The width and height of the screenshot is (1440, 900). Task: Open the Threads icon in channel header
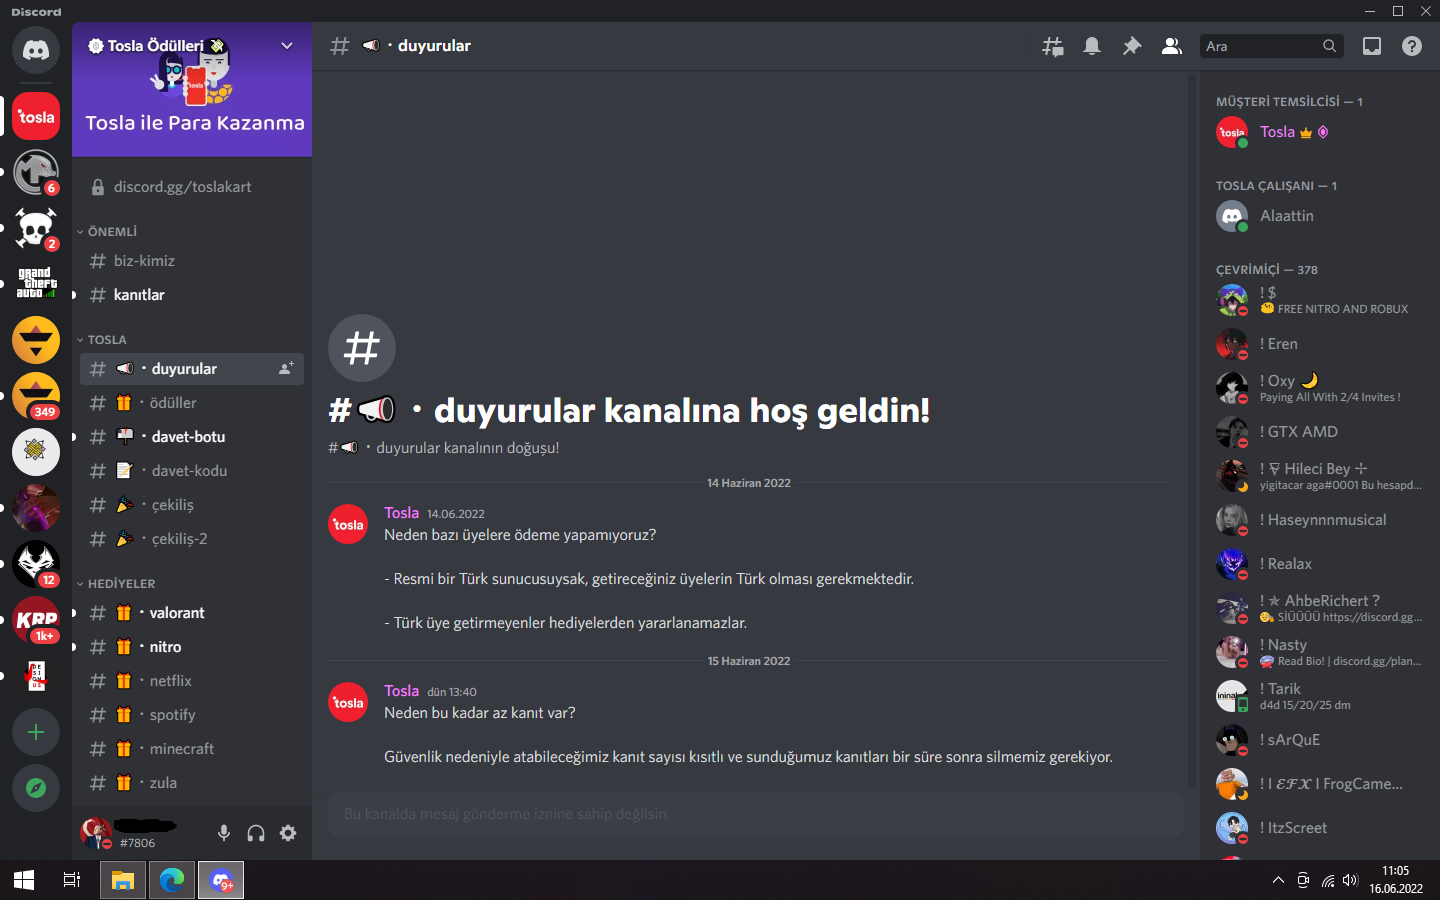coord(1052,46)
